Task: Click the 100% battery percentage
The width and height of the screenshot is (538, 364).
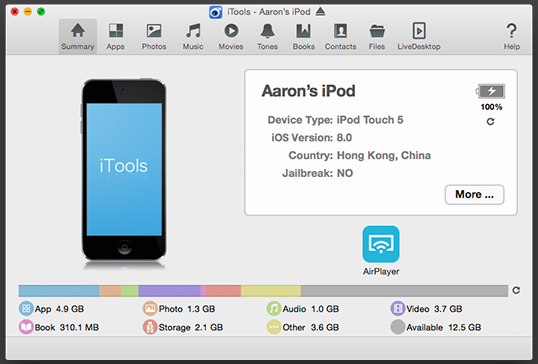Action: [491, 107]
